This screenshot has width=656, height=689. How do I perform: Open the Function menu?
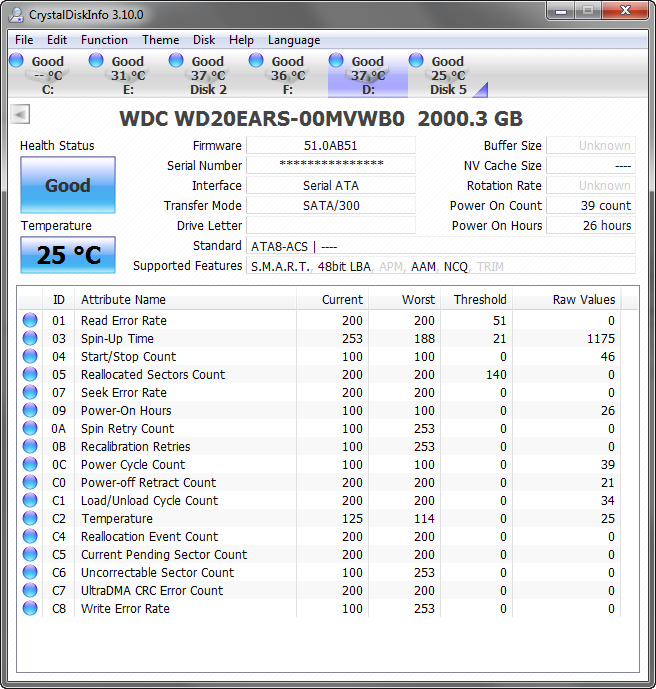(104, 40)
